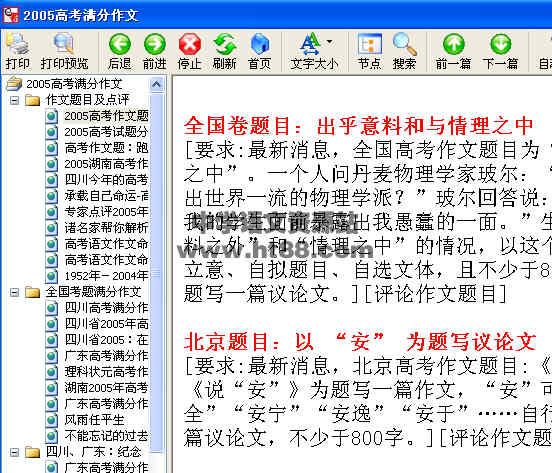
Task: Go forward with the 前进 button
Action: (x=155, y=51)
